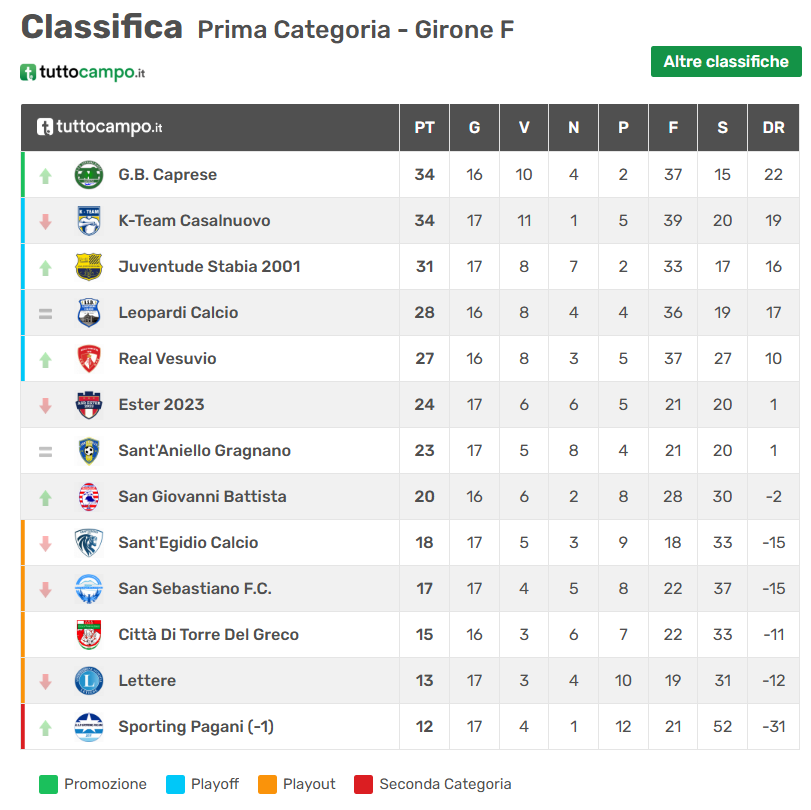Screen dimensions: 811x810
Task: Click the tuttocampo.it logo in table header
Action: (x=99, y=127)
